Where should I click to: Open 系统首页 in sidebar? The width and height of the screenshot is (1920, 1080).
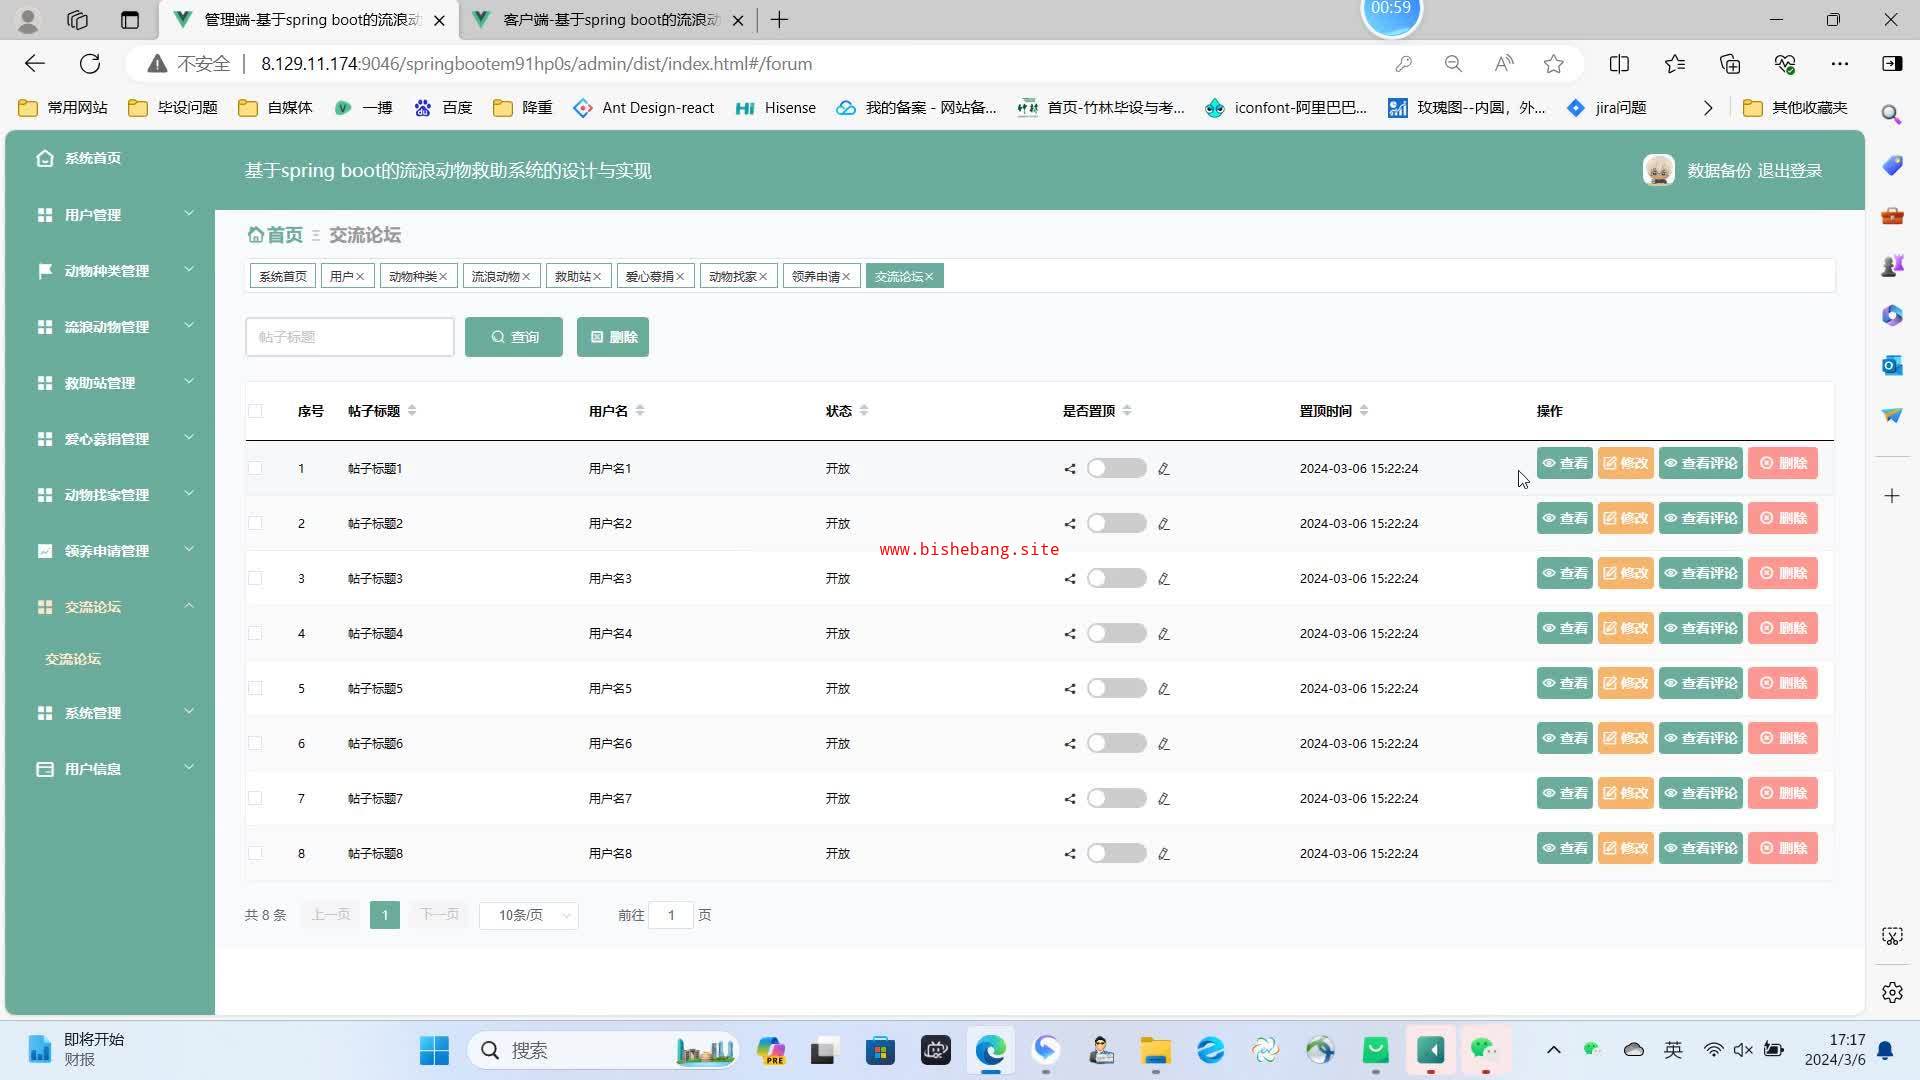(x=92, y=158)
